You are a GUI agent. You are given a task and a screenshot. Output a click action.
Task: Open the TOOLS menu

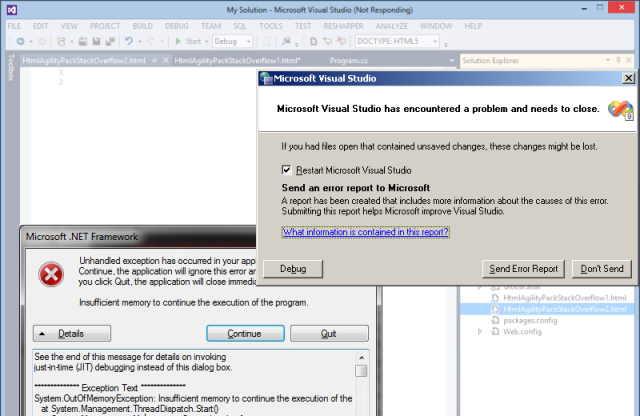[271, 26]
